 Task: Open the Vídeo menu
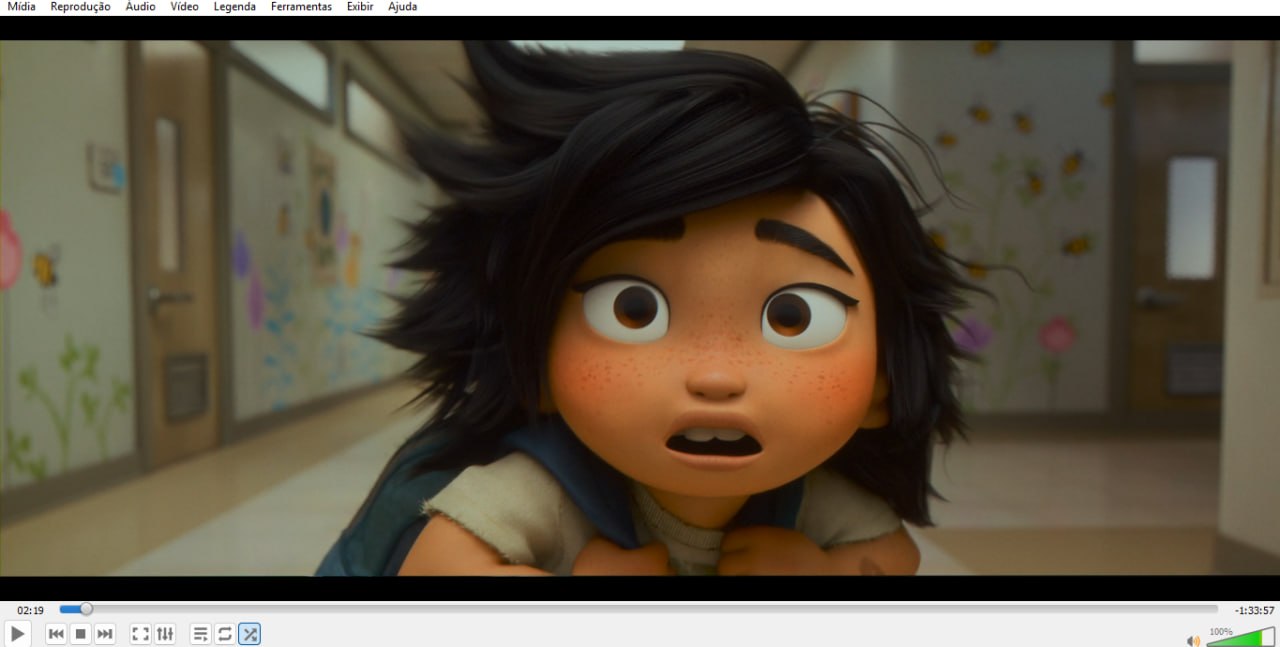pyautogui.click(x=184, y=7)
